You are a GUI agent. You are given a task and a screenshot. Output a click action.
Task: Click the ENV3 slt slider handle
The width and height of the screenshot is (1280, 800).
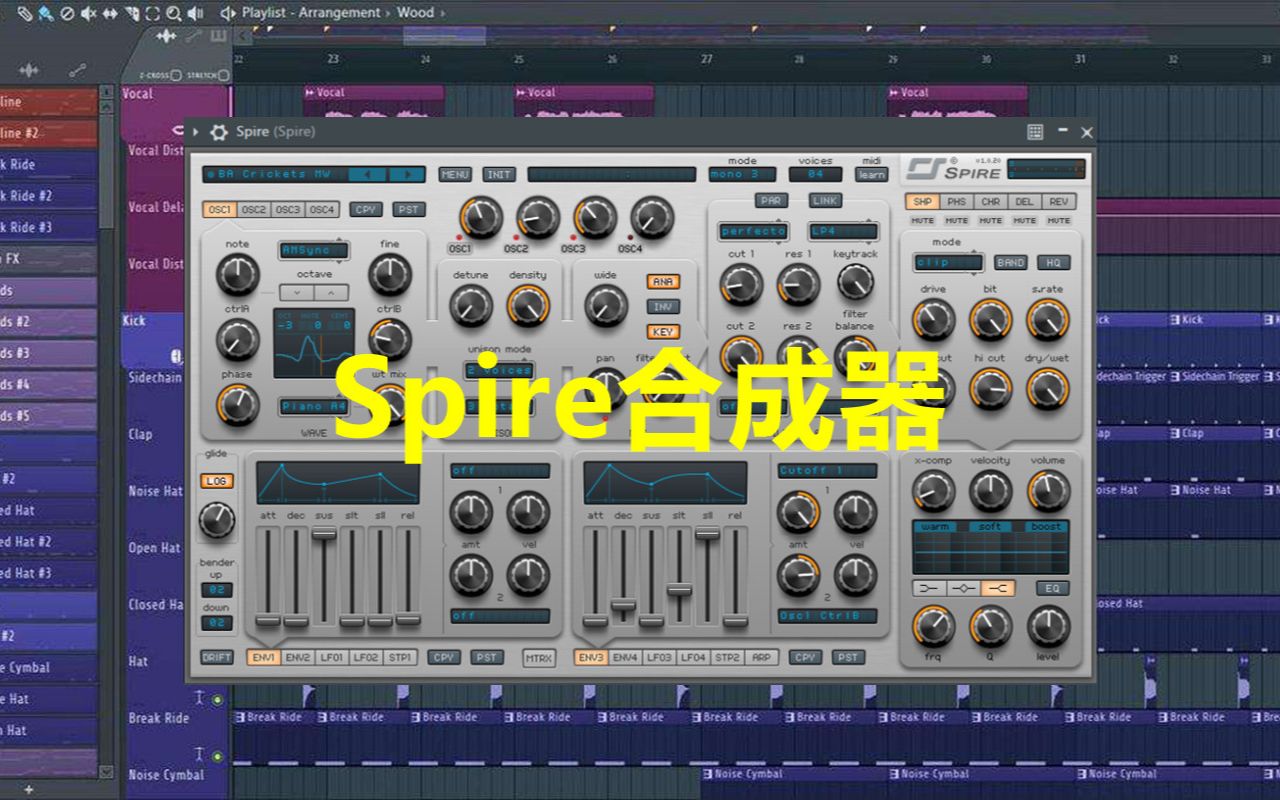tap(679, 590)
